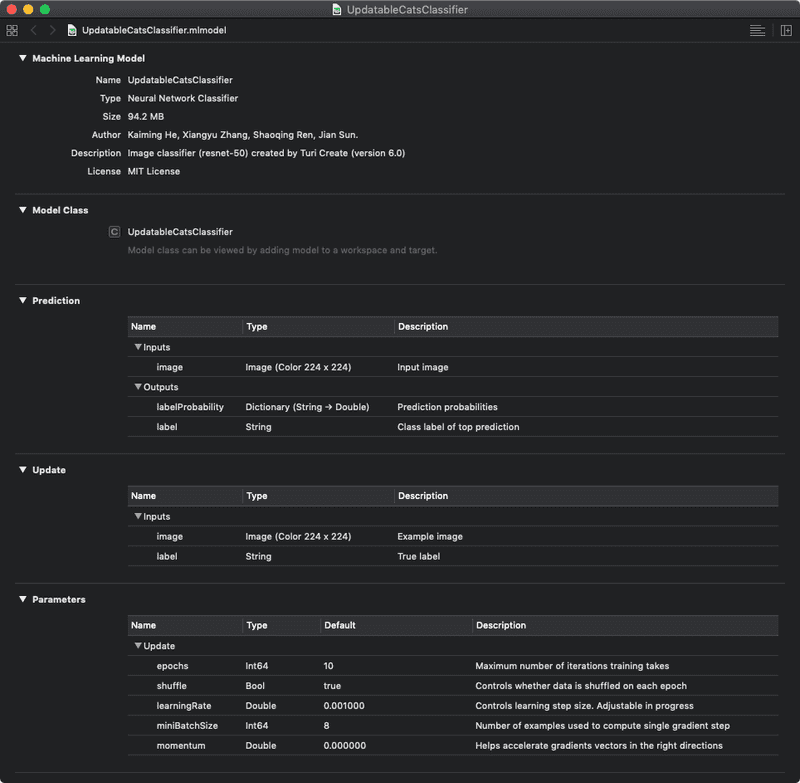Collapse the Prediction section
This screenshot has height=783, width=800.
[22, 300]
